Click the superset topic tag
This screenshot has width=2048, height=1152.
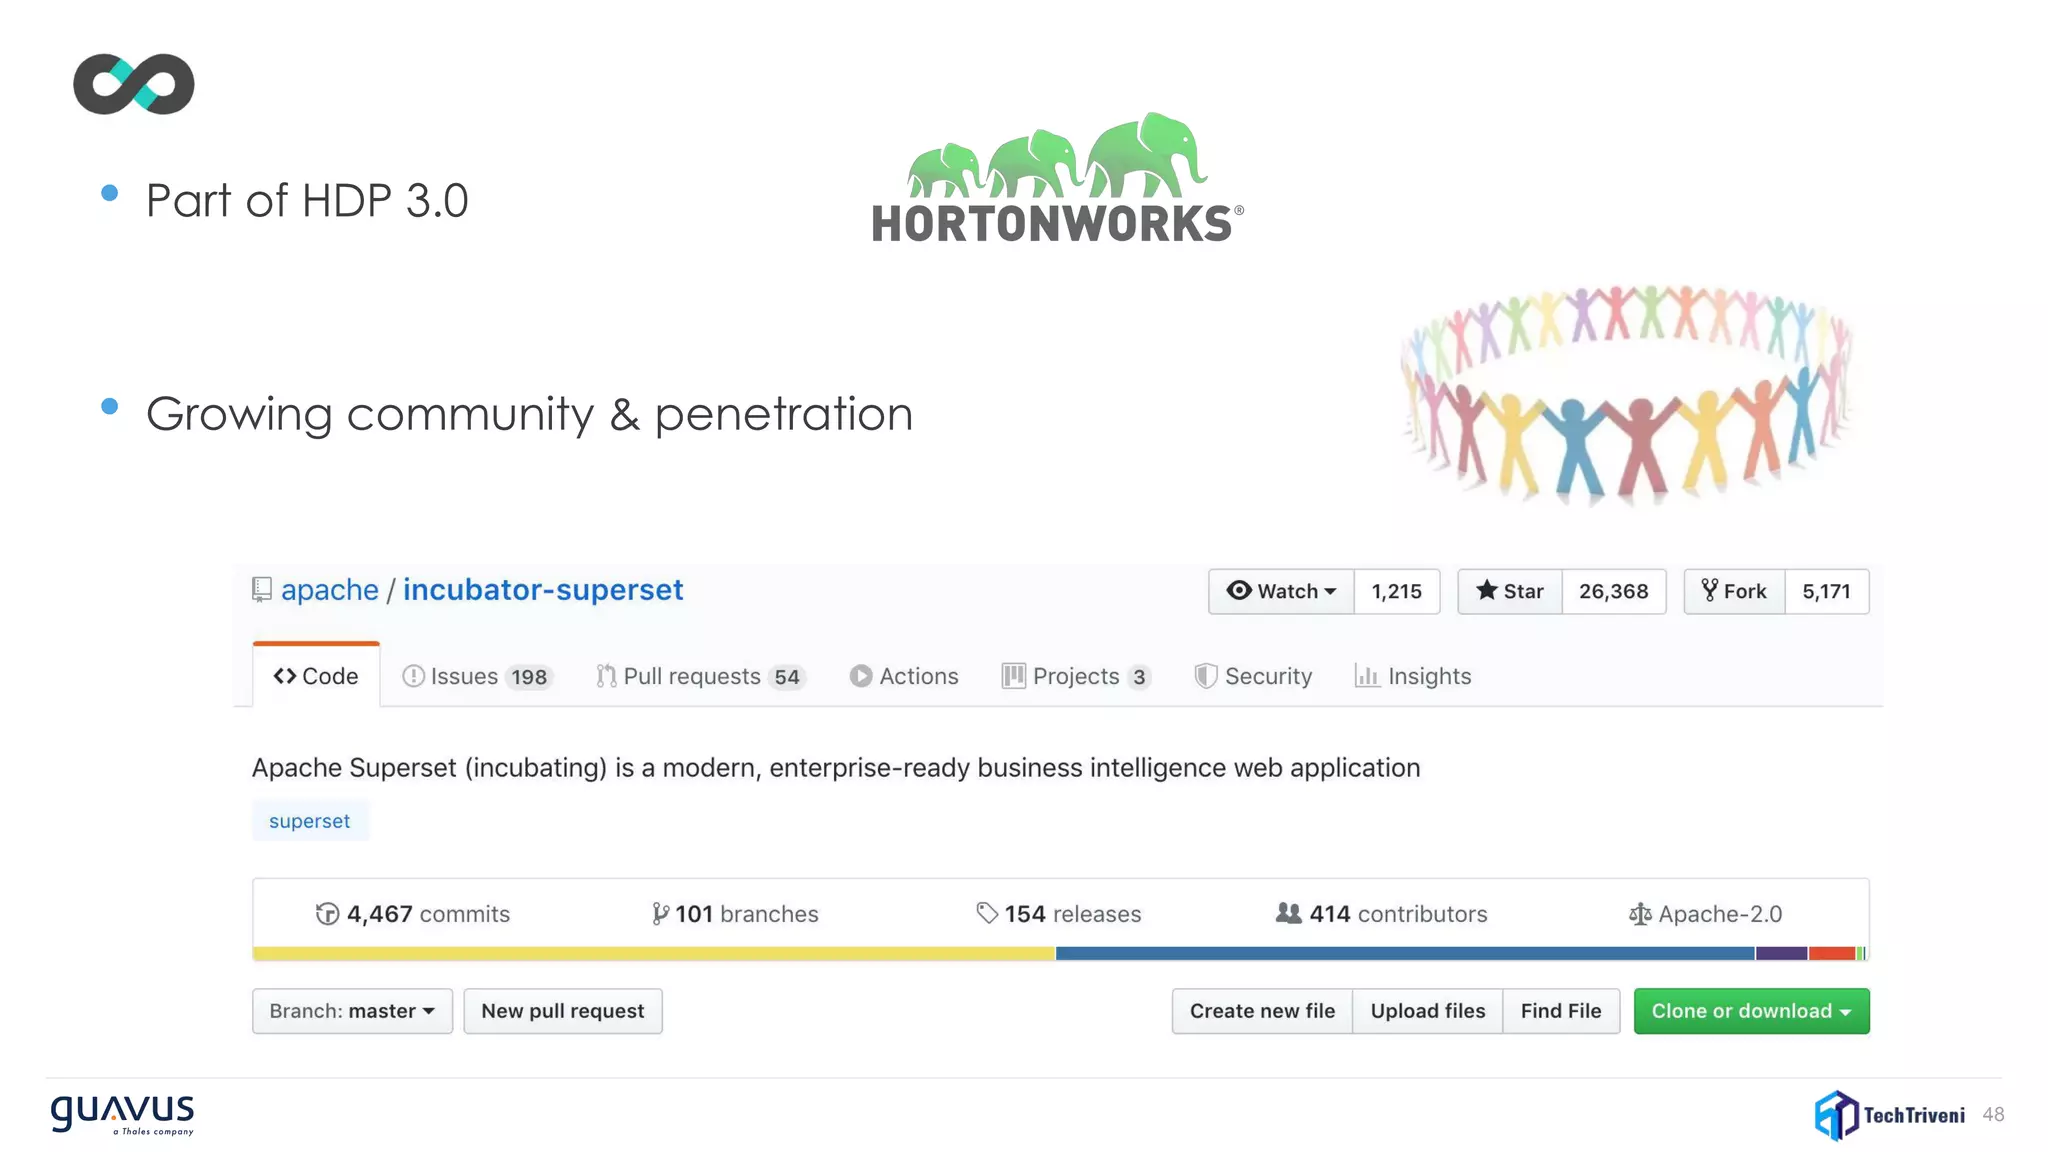pos(309,821)
